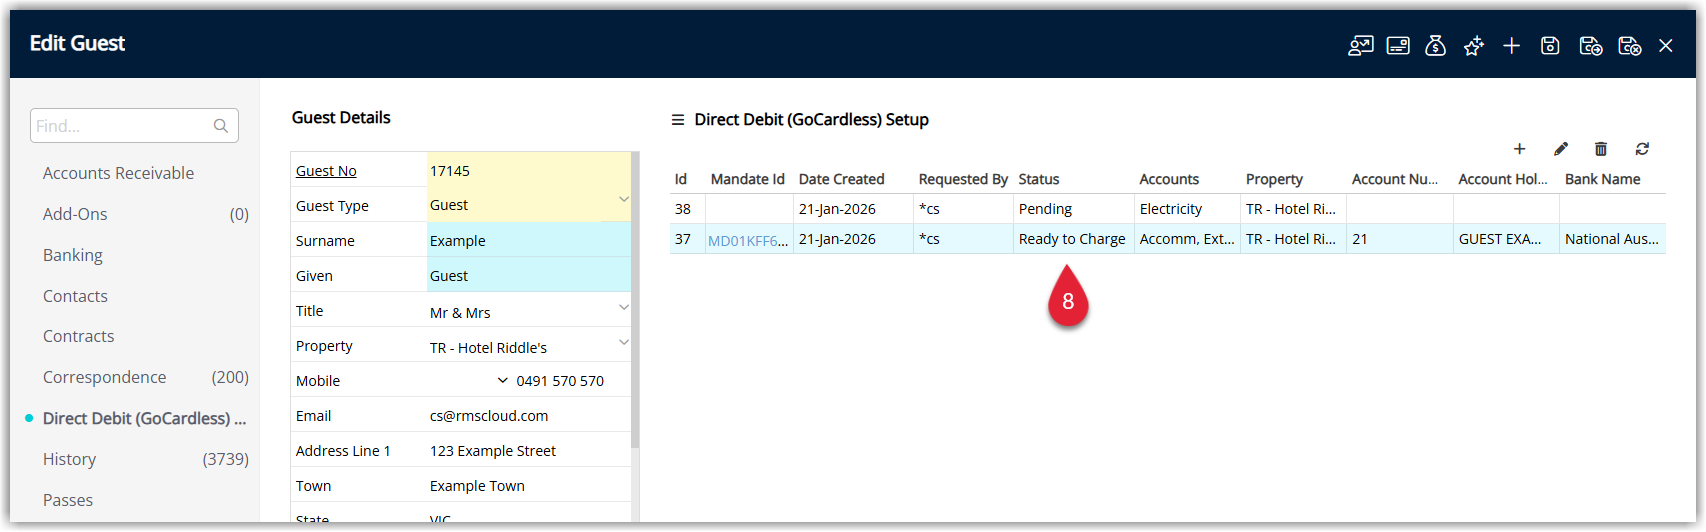Sort by Property column header in grid
1706x532 pixels.
[1274, 179]
